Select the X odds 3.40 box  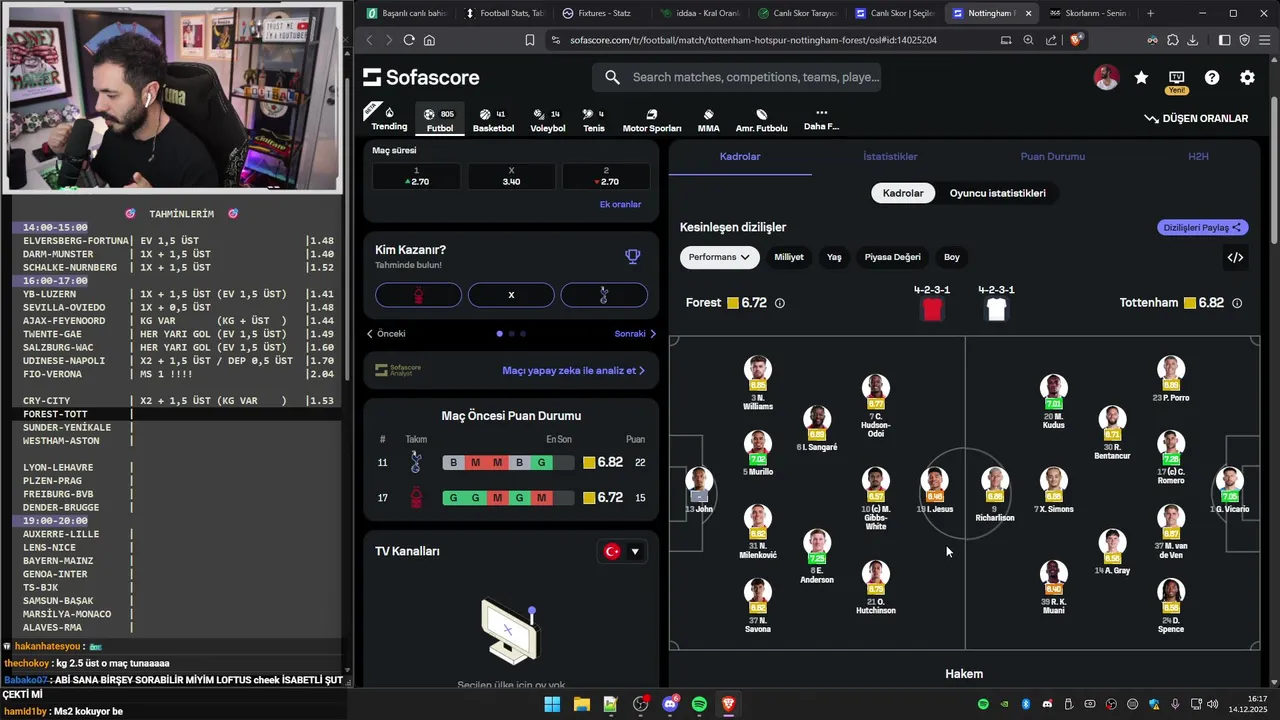[x=511, y=177]
